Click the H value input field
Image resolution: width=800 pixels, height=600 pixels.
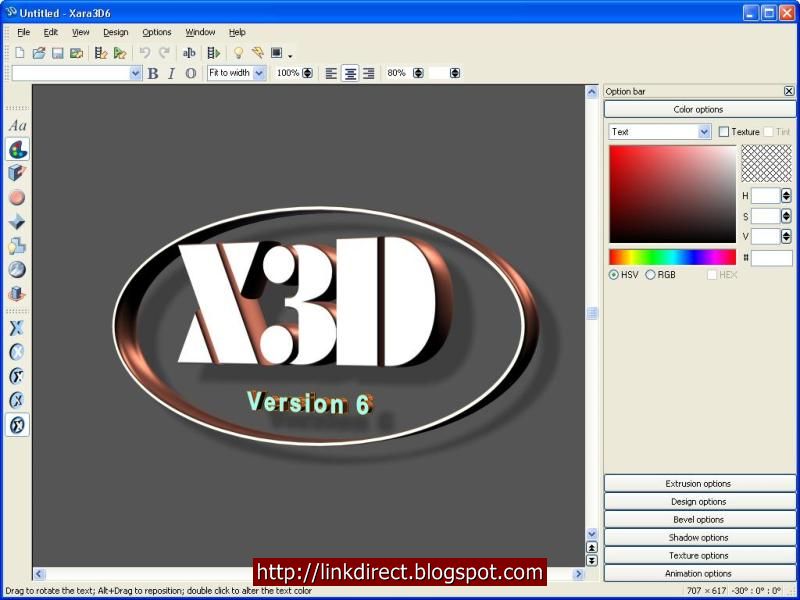coord(766,195)
